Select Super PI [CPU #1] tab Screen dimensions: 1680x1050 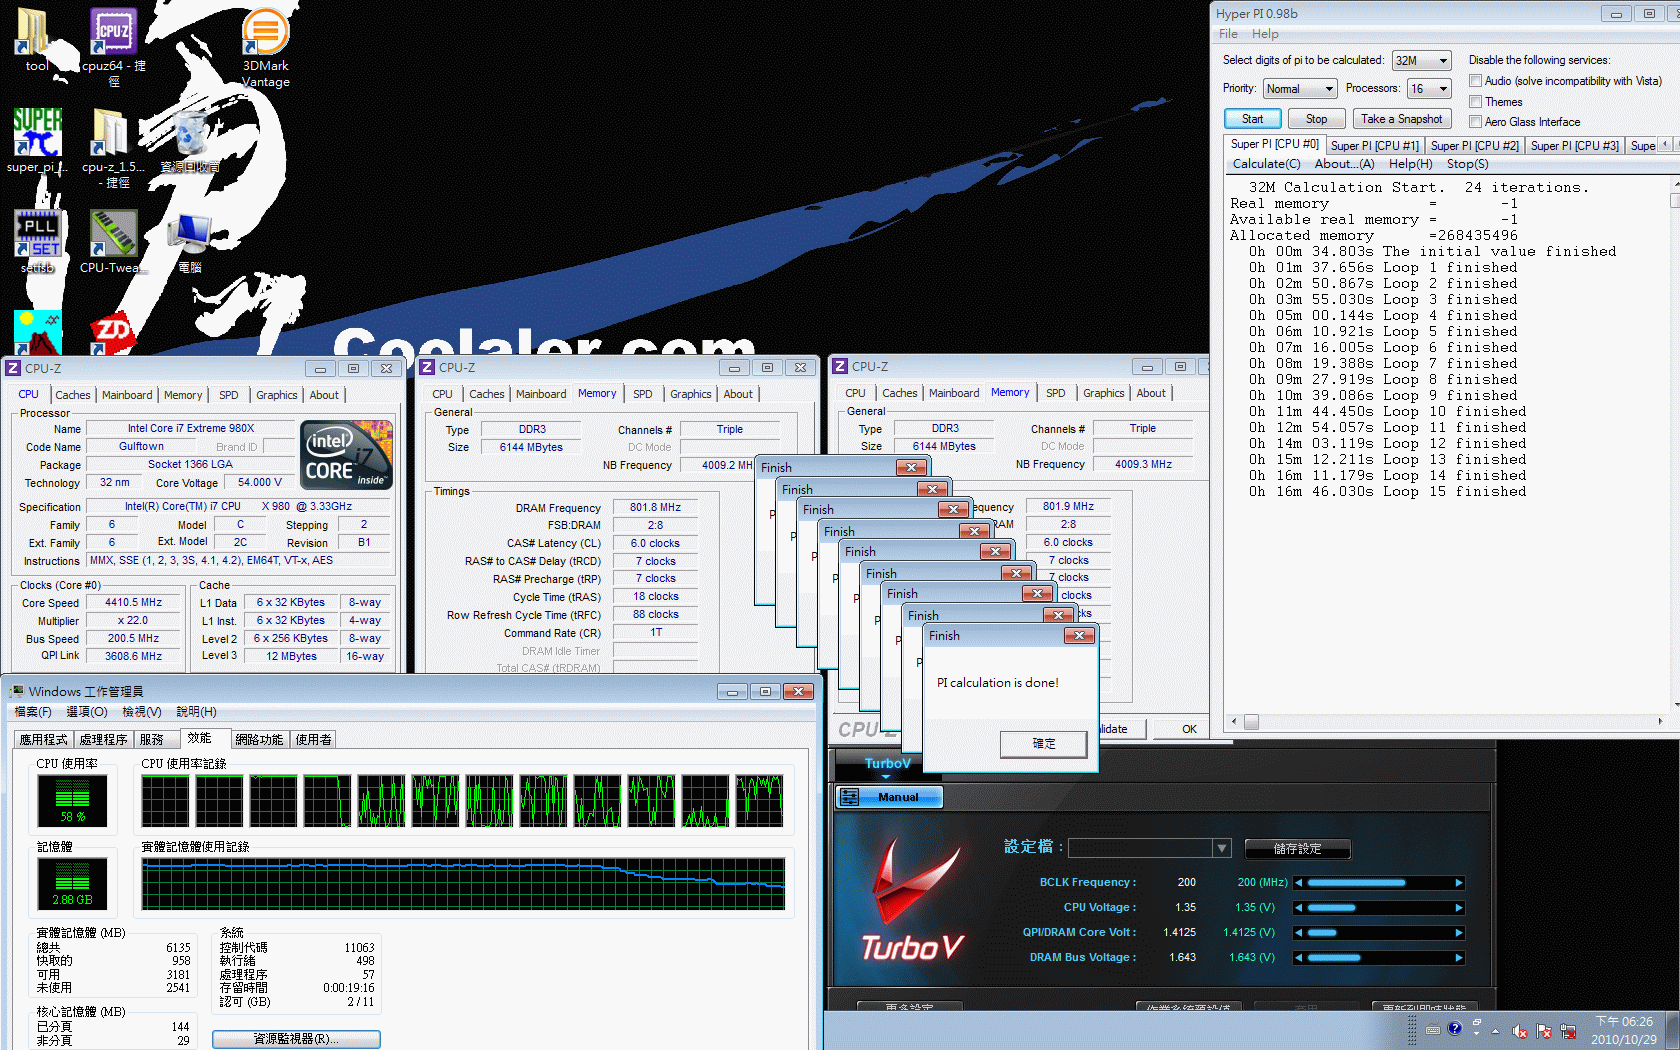point(1374,145)
